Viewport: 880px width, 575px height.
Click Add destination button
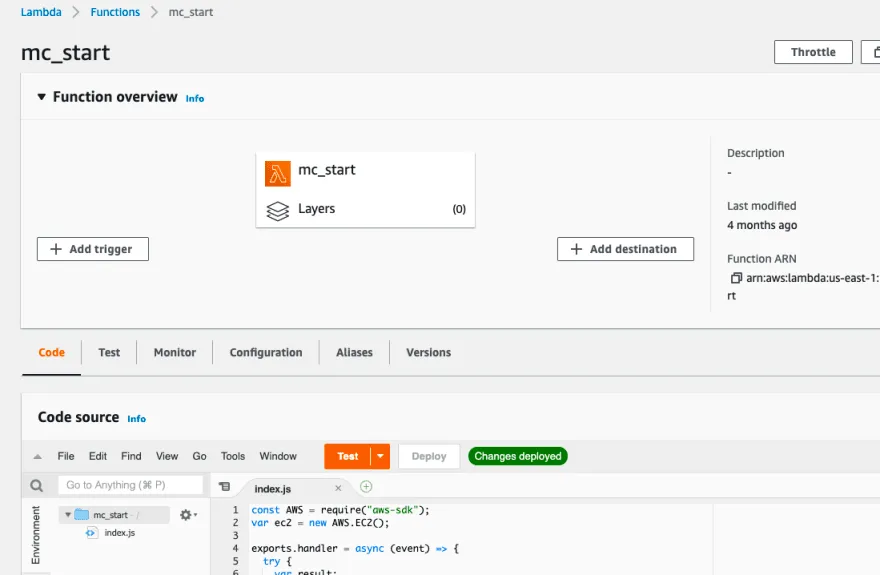point(625,249)
